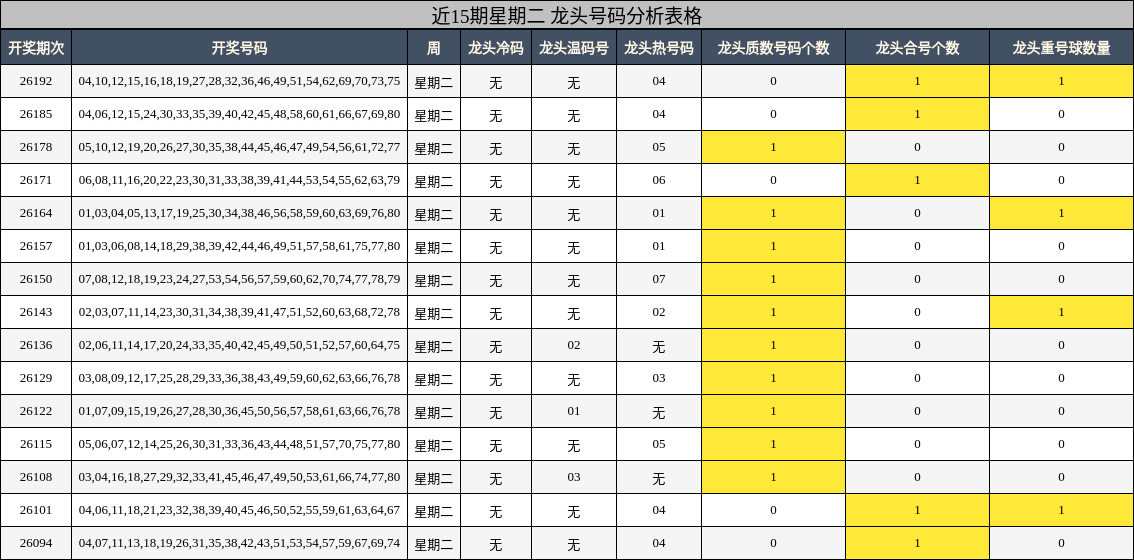Click 星期二 cell in row 26192
This screenshot has width=1134, height=560.
tap(433, 82)
